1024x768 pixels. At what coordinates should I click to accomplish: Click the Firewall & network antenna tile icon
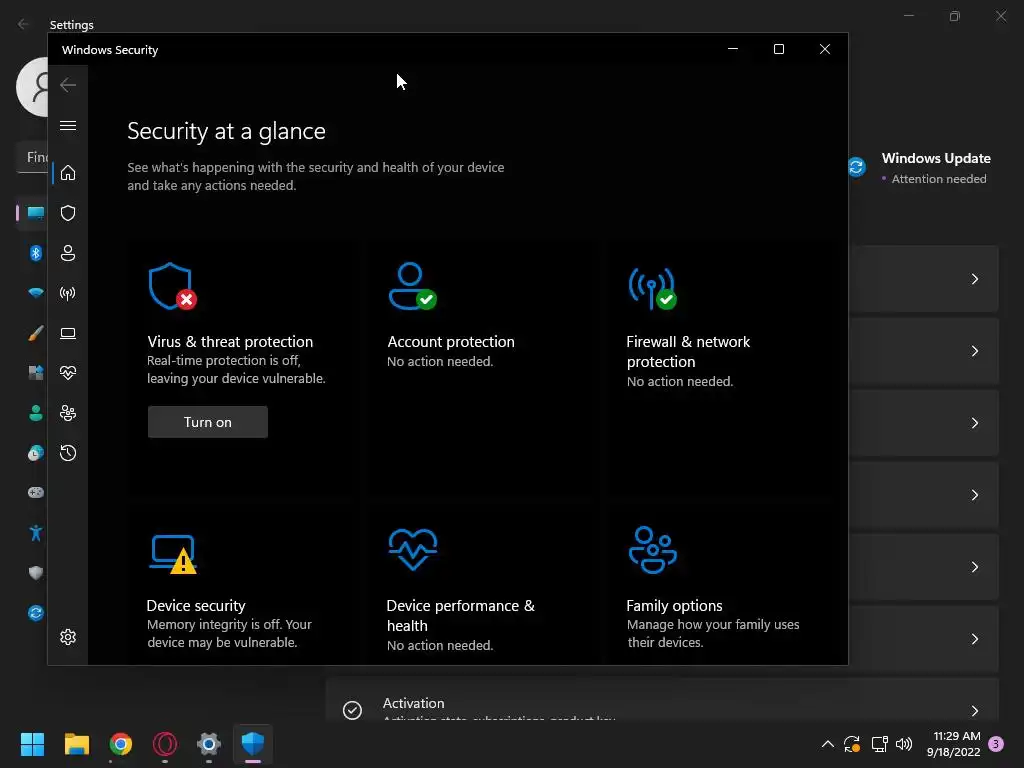coord(652,289)
